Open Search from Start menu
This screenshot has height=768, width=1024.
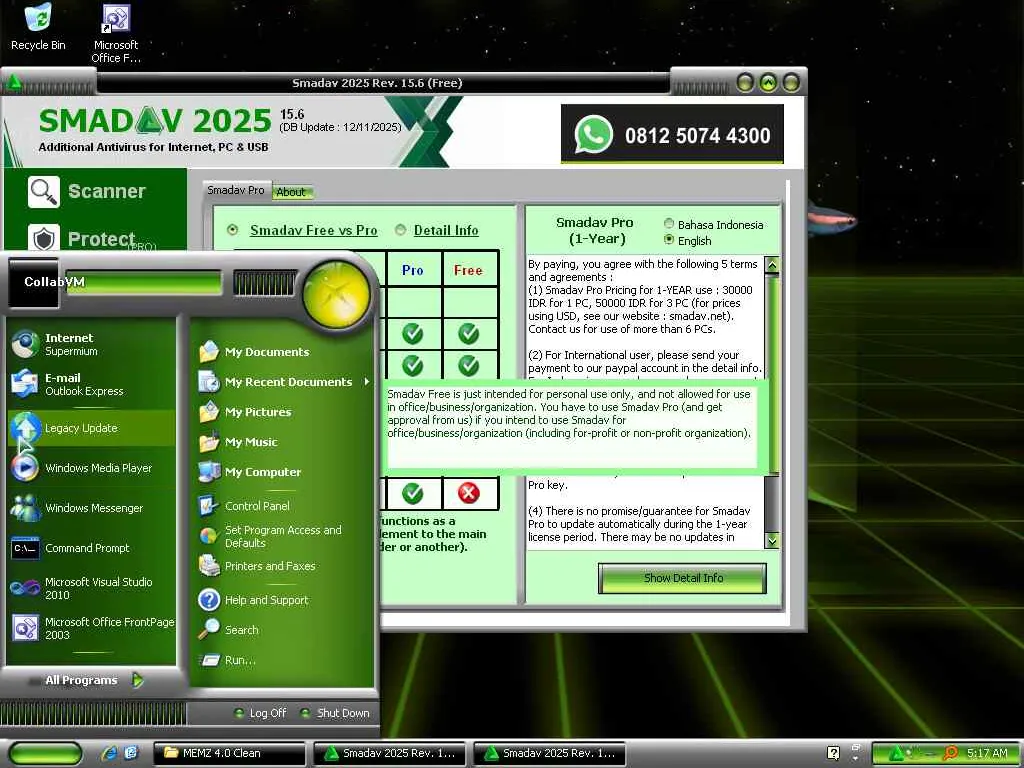(x=282, y=630)
